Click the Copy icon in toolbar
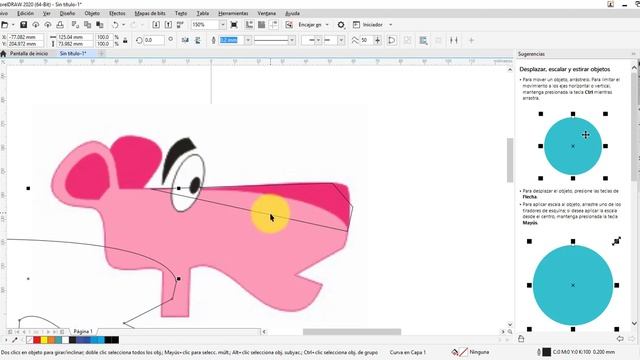Viewport: 640px width, 360px height. tap(87, 25)
